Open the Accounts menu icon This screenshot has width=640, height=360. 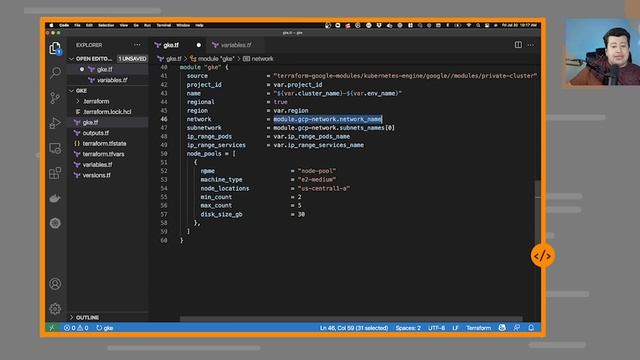(x=55, y=284)
